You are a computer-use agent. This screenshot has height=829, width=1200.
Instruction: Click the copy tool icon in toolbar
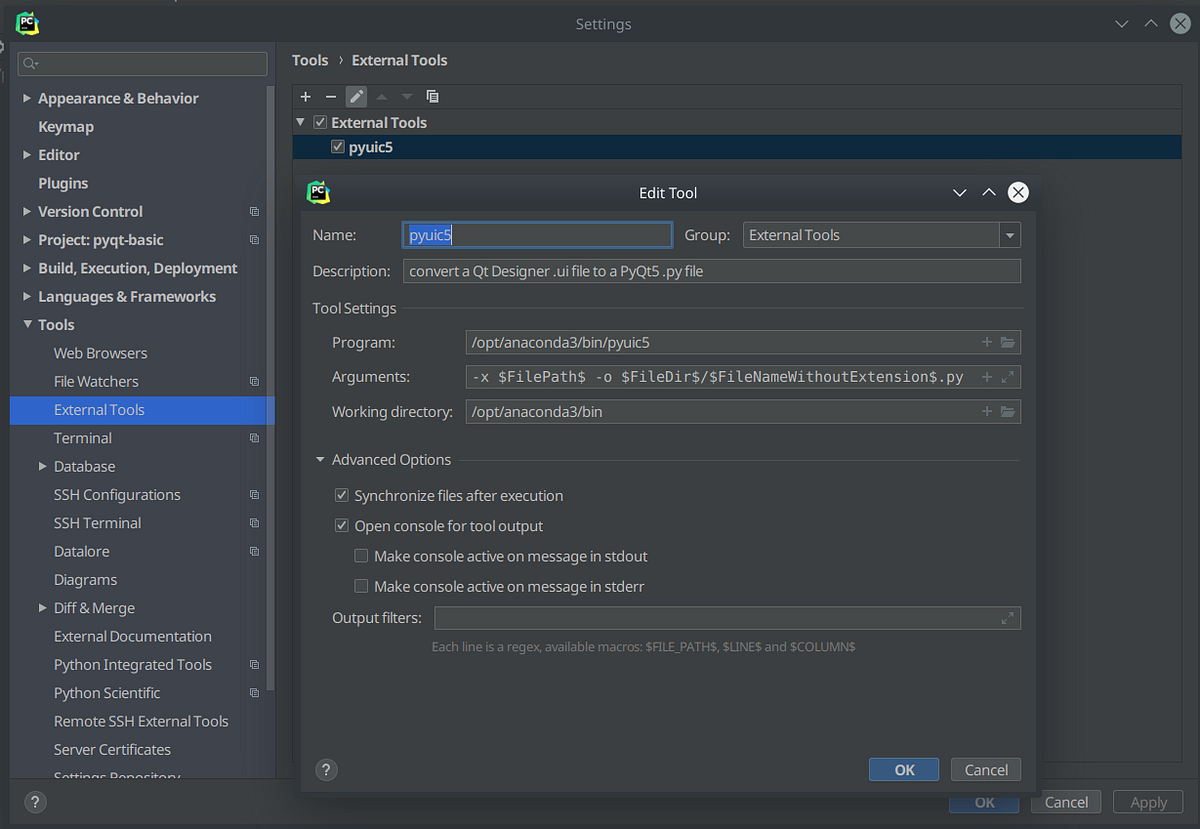(x=432, y=96)
